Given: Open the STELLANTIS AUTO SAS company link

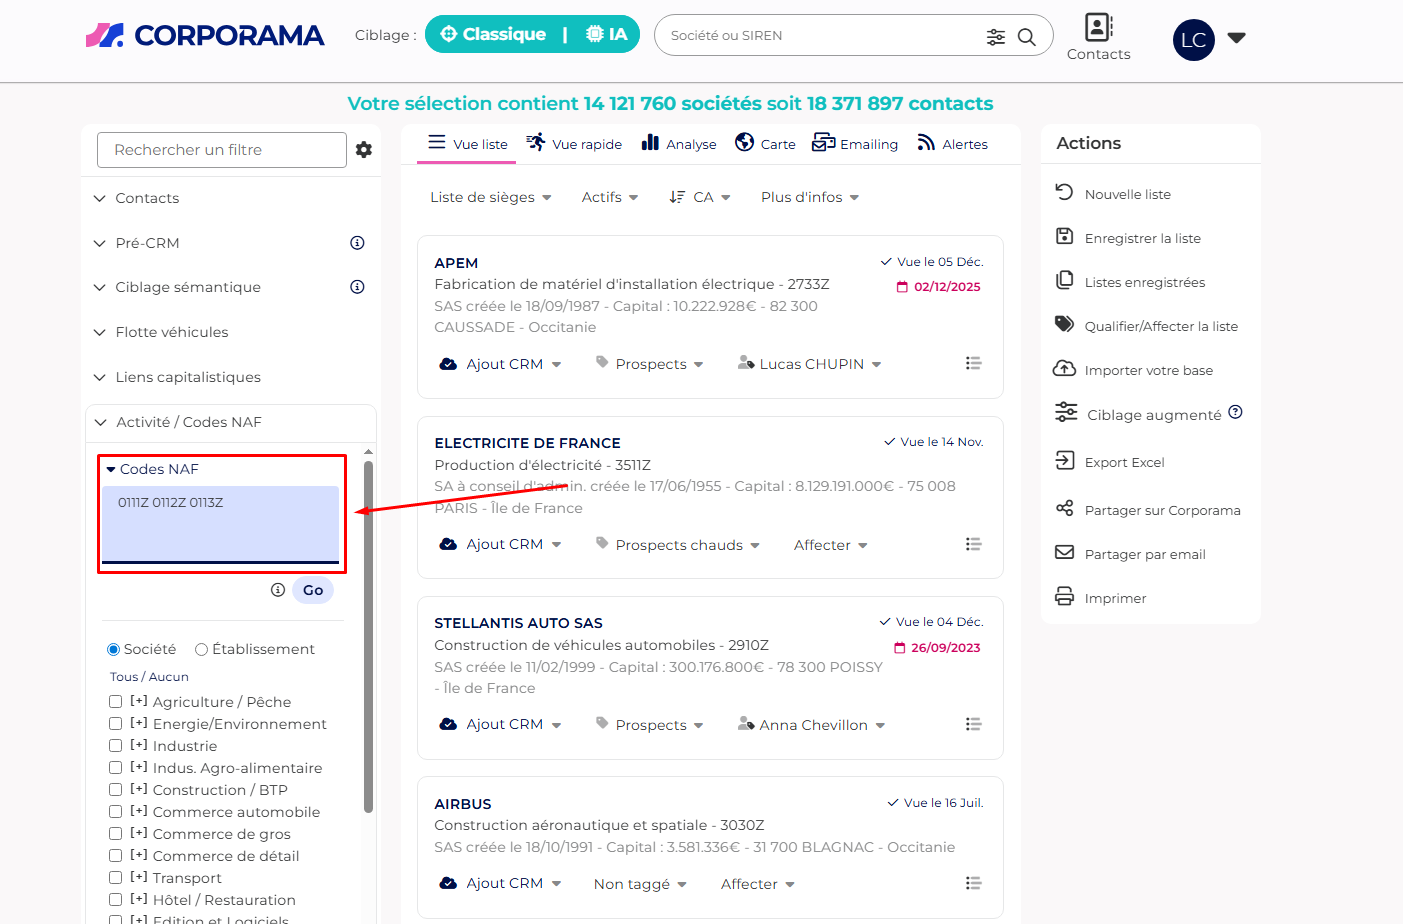Looking at the screenshot, I should pyautogui.click(x=518, y=623).
